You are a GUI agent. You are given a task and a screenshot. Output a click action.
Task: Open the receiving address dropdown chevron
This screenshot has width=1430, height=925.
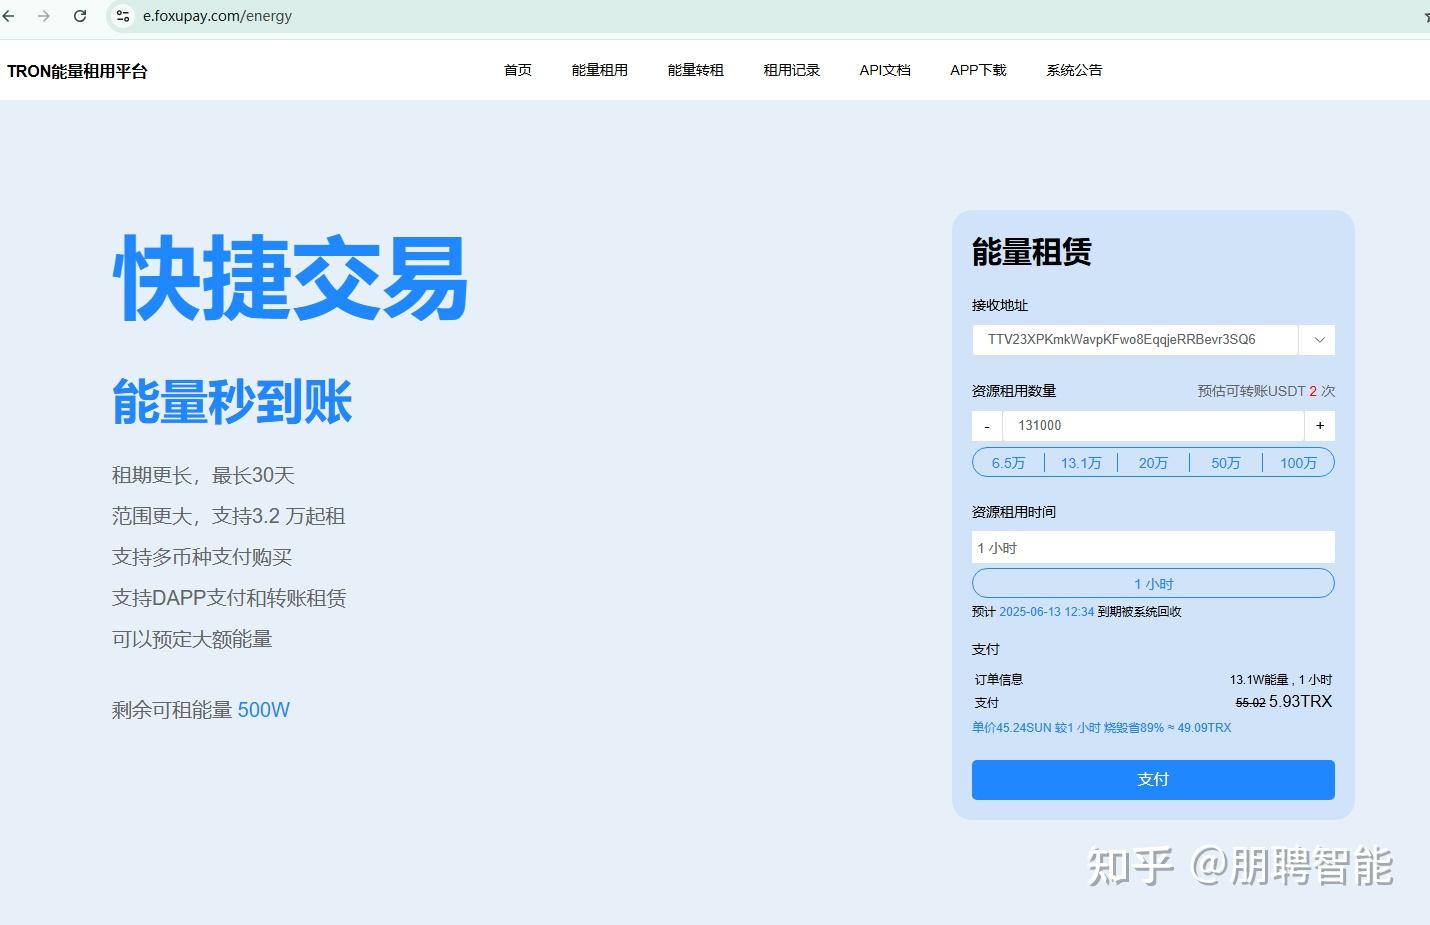(x=1318, y=340)
